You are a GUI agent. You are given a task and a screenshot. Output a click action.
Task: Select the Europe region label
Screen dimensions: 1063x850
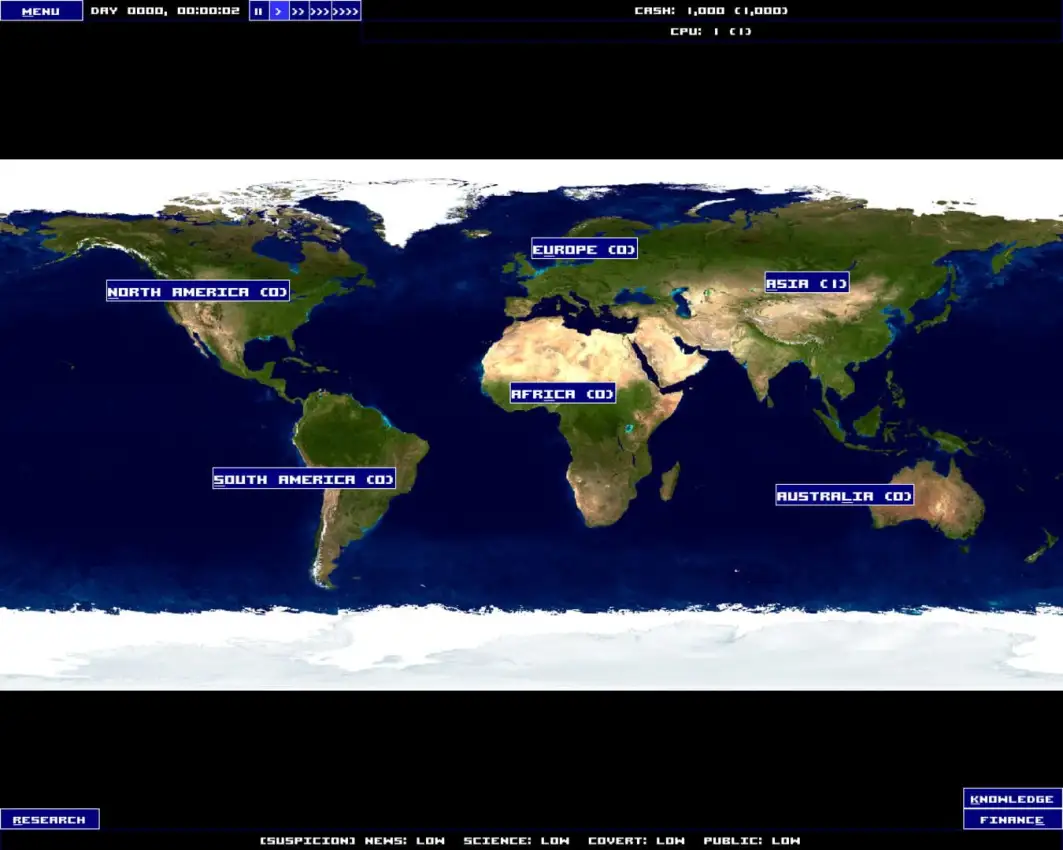tap(584, 249)
